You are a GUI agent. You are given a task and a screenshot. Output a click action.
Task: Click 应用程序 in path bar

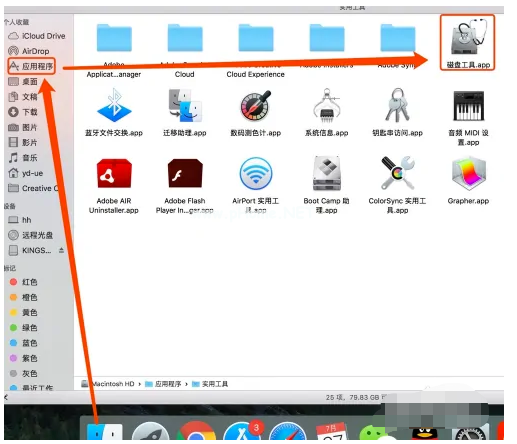[163, 384]
